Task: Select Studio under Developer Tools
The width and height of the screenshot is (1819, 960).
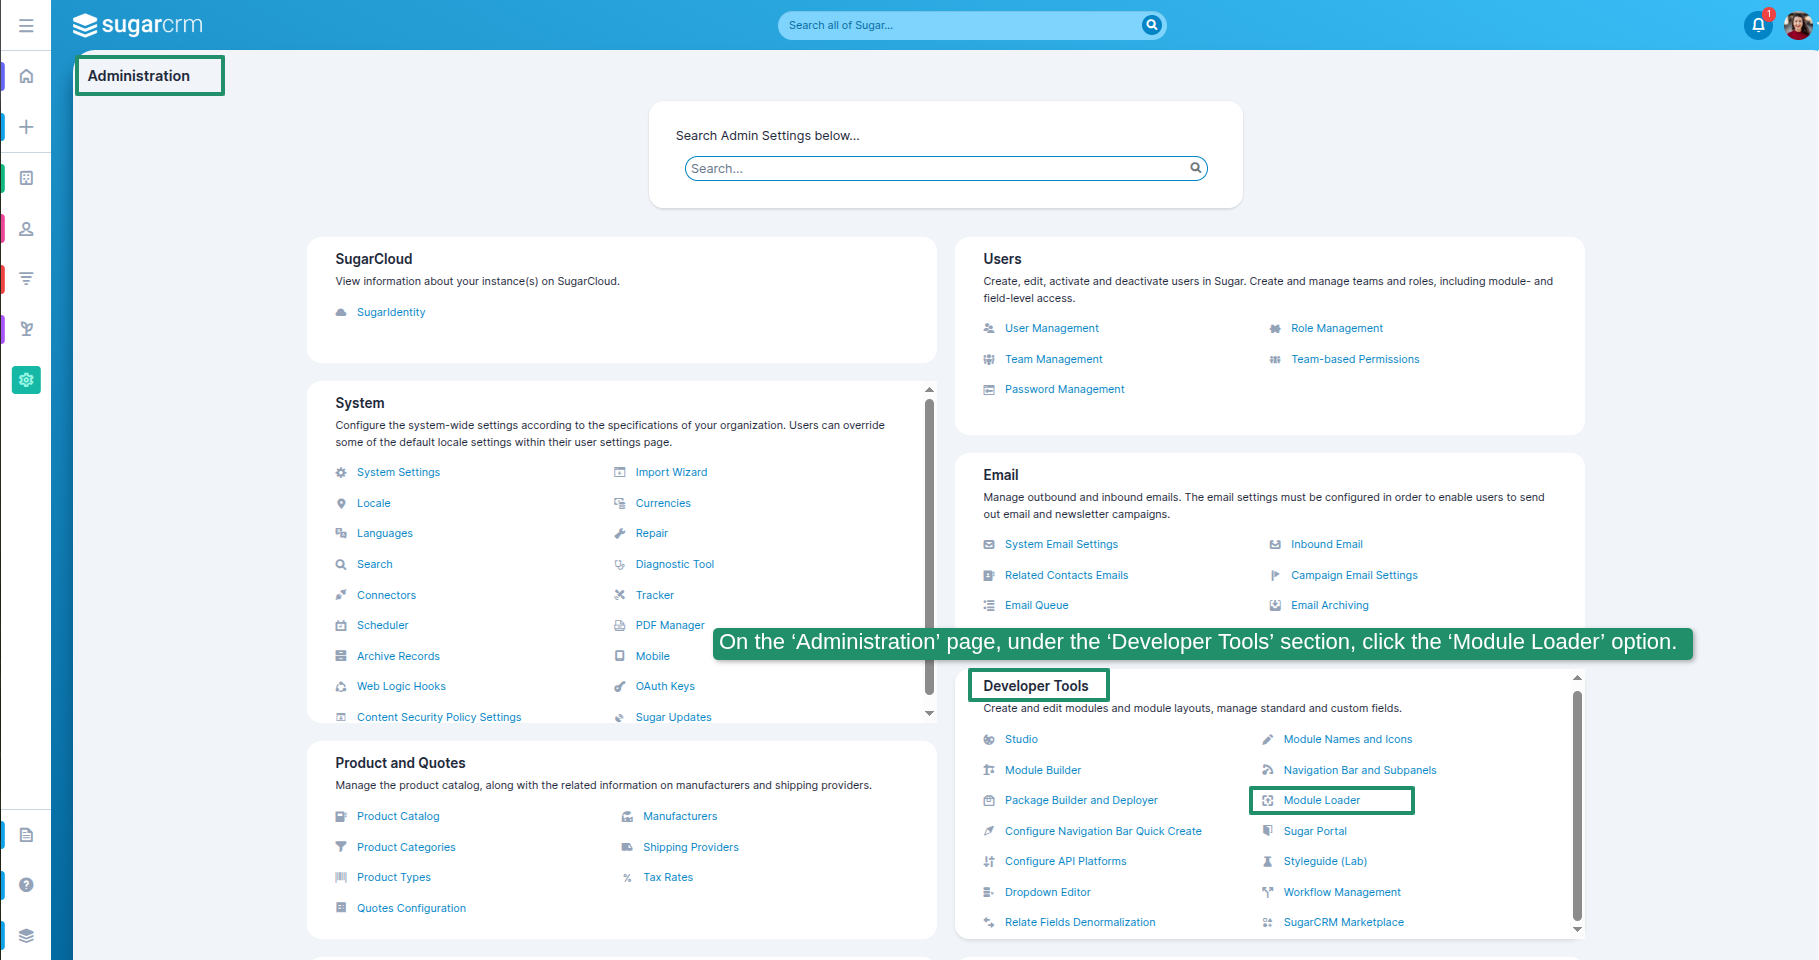Action: pos(1021,739)
